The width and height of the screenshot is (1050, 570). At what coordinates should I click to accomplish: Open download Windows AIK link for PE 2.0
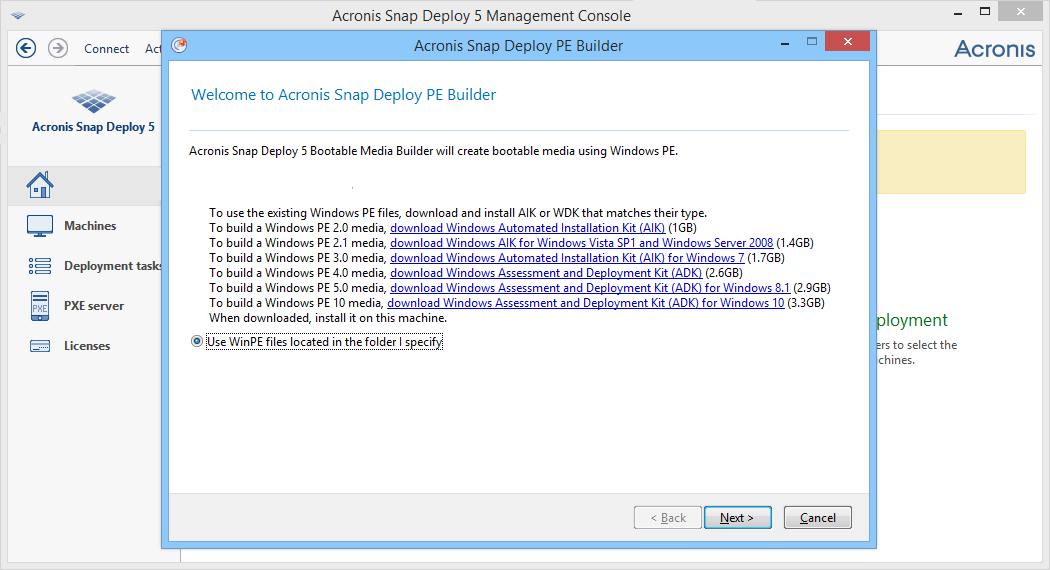click(528, 228)
